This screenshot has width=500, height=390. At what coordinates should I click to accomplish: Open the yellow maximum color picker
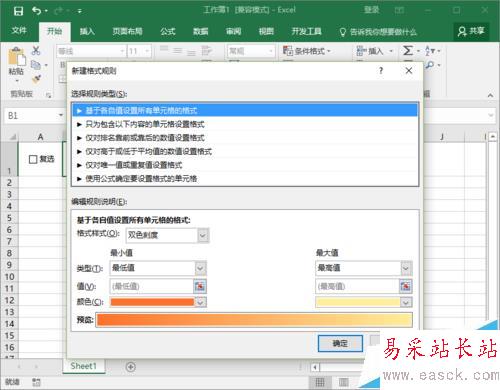(x=364, y=302)
